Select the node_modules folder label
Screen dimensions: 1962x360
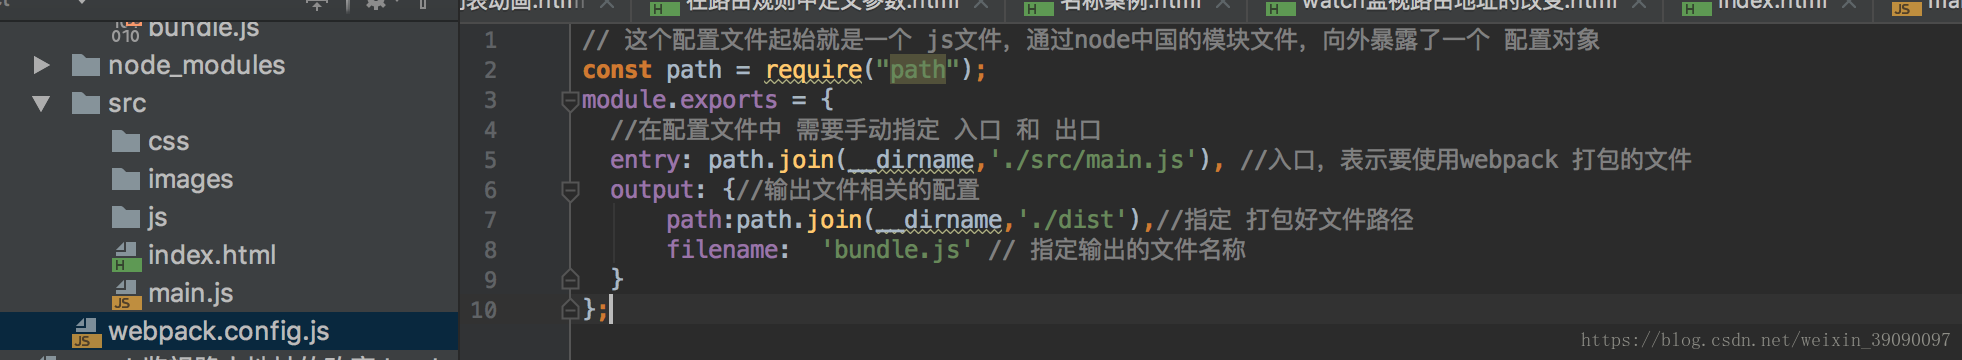tap(197, 65)
